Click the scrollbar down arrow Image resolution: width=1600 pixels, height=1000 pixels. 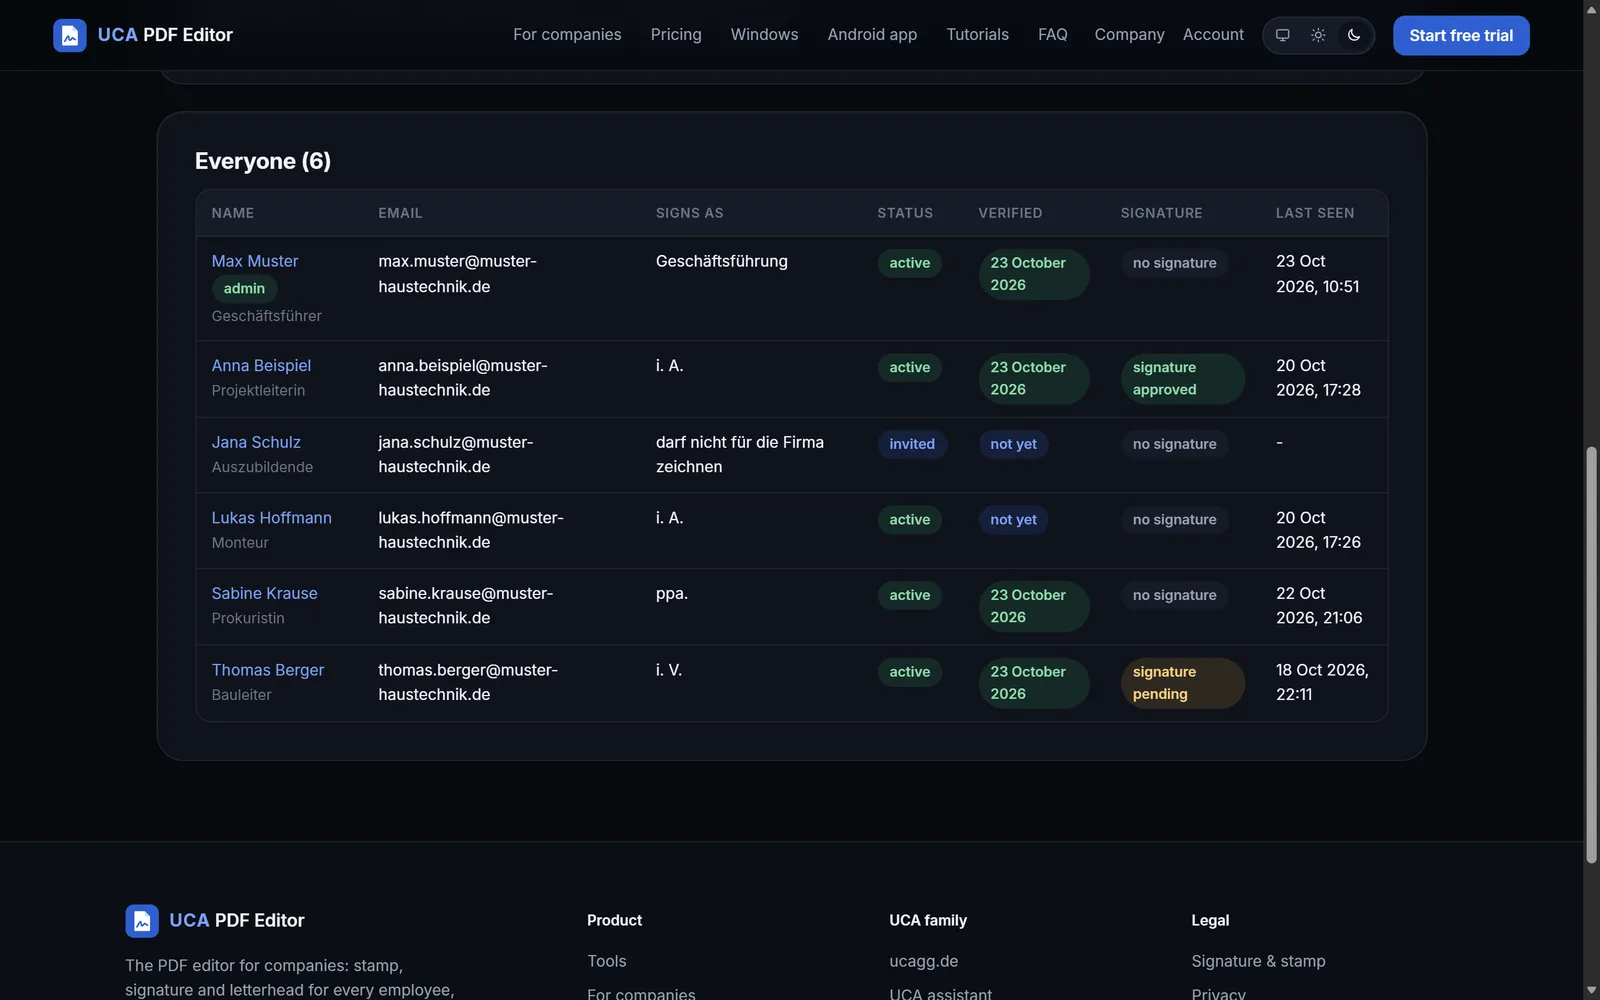(1591, 991)
